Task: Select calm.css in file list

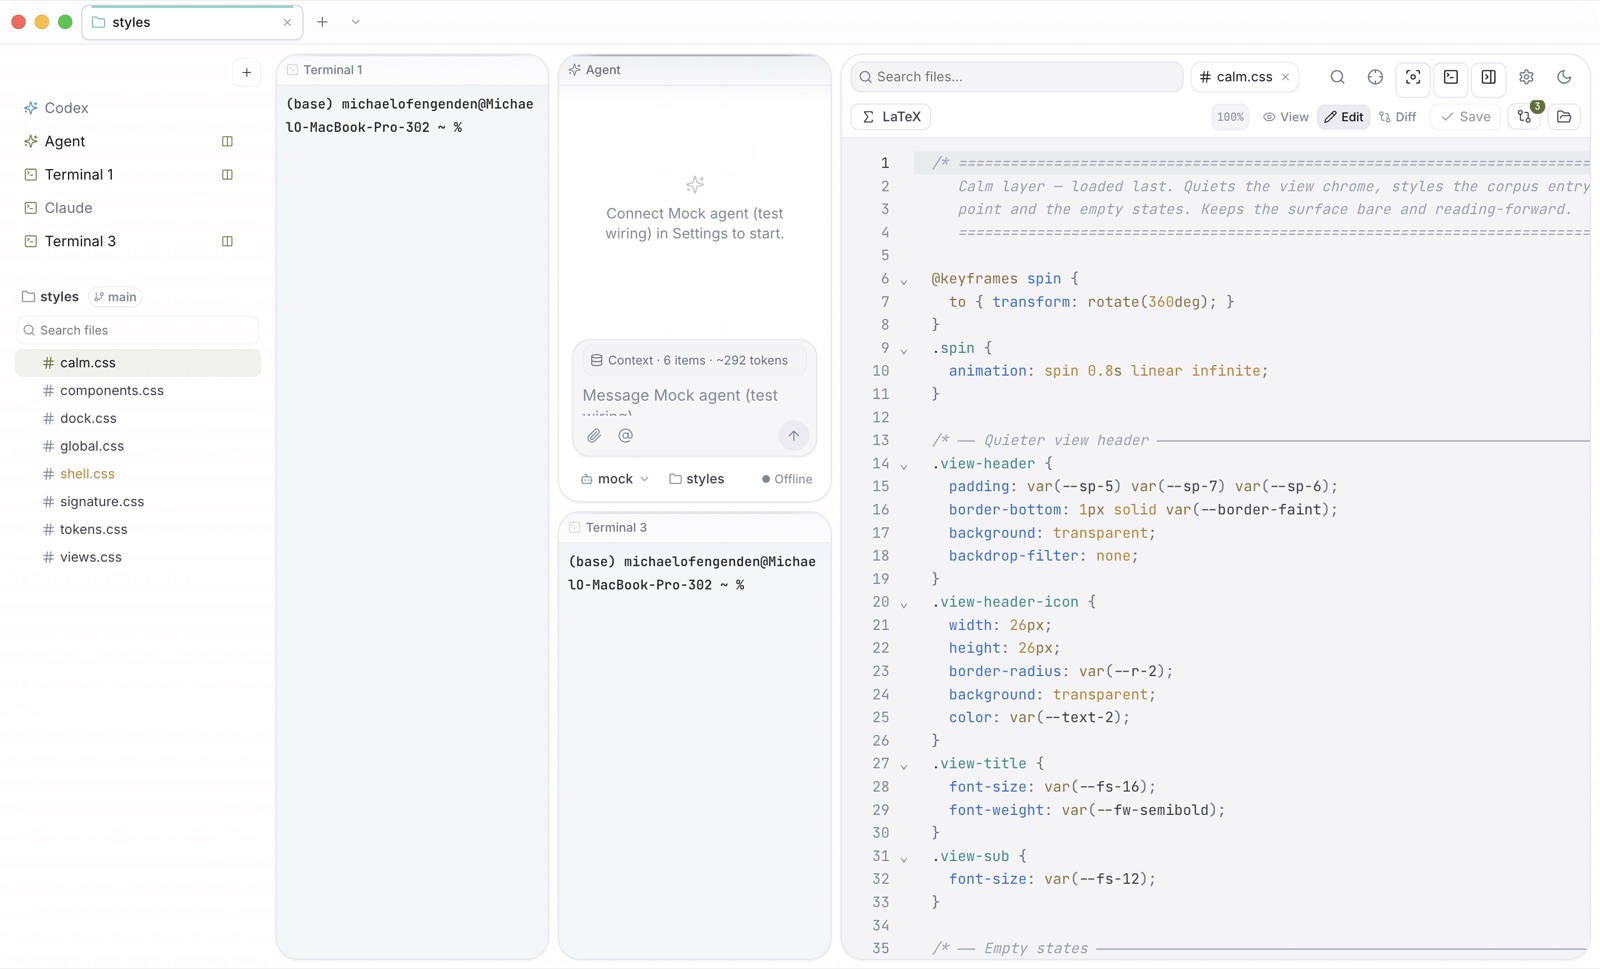Action: 138,363
